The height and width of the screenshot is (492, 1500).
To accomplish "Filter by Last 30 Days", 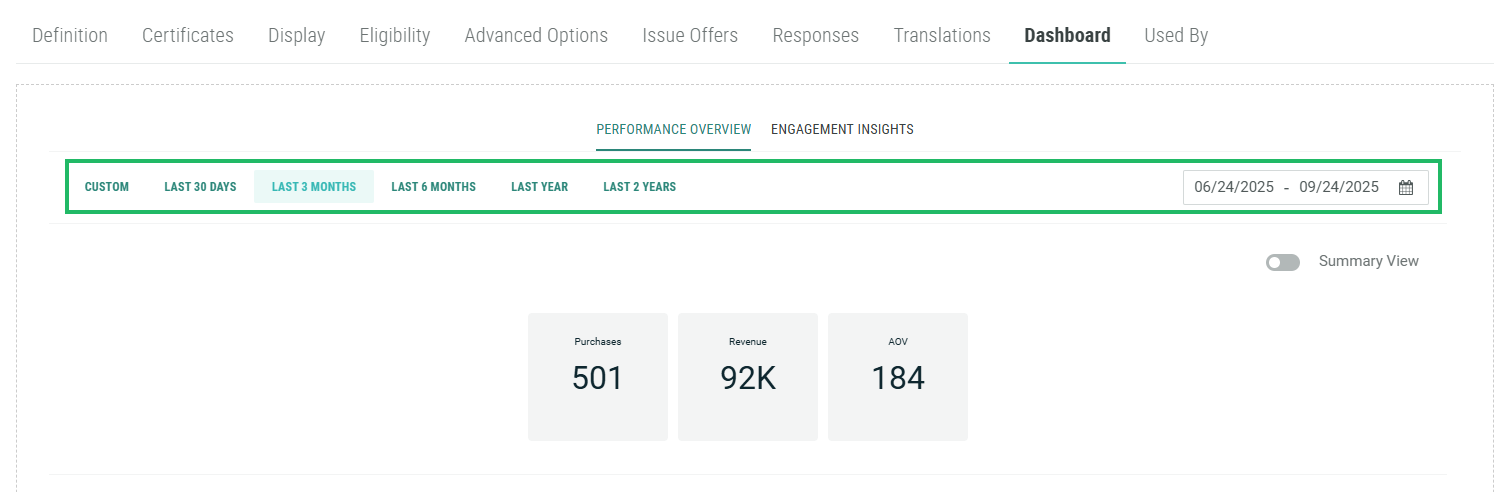I will (x=200, y=187).
